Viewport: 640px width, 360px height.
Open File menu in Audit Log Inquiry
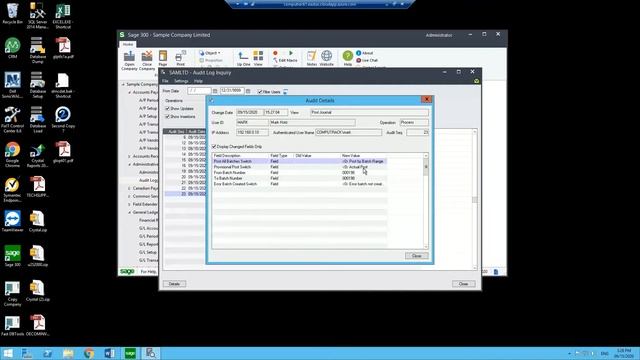click(x=165, y=81)
